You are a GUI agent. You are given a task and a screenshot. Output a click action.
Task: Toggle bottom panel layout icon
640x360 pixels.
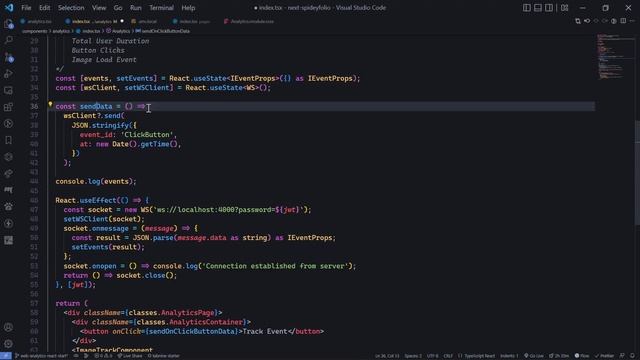(x=538, y=8)
